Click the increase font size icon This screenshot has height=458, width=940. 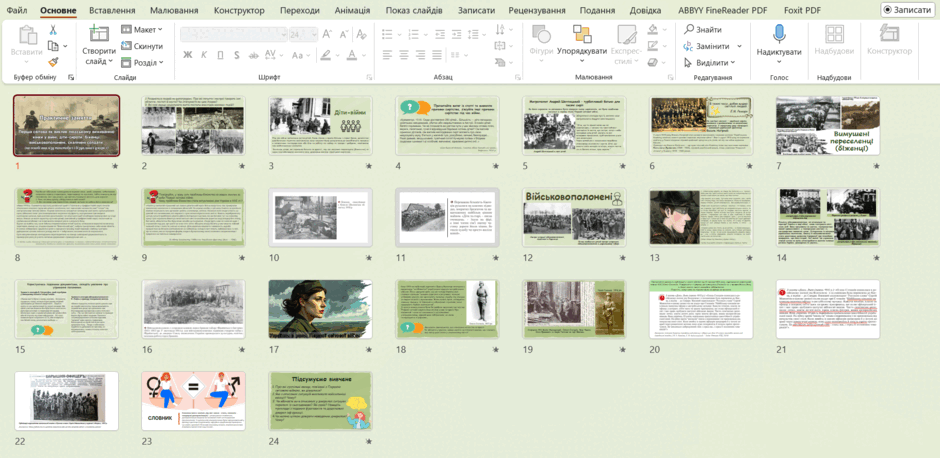pos(327,34)
